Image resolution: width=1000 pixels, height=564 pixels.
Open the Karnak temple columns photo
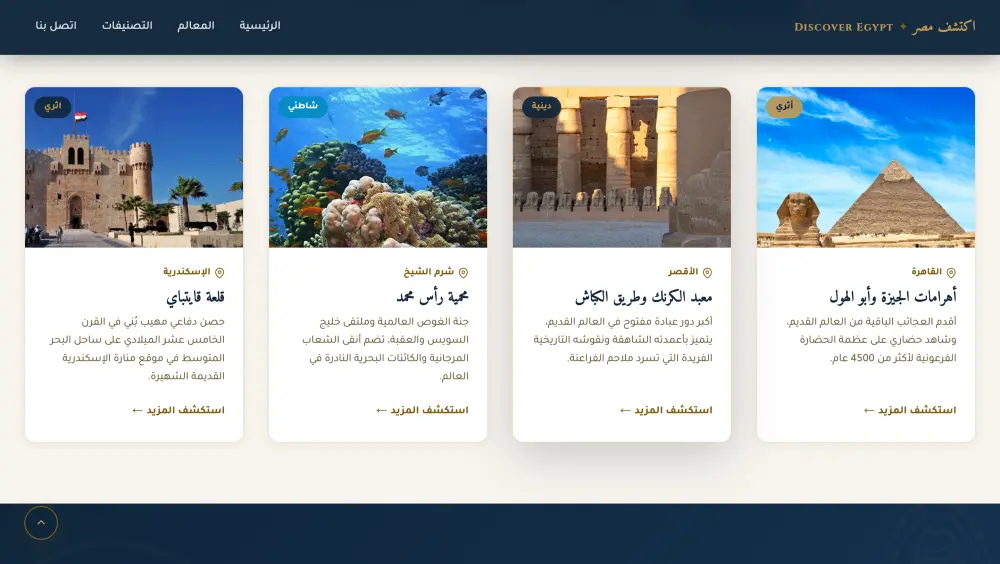[x=622, y=167]
